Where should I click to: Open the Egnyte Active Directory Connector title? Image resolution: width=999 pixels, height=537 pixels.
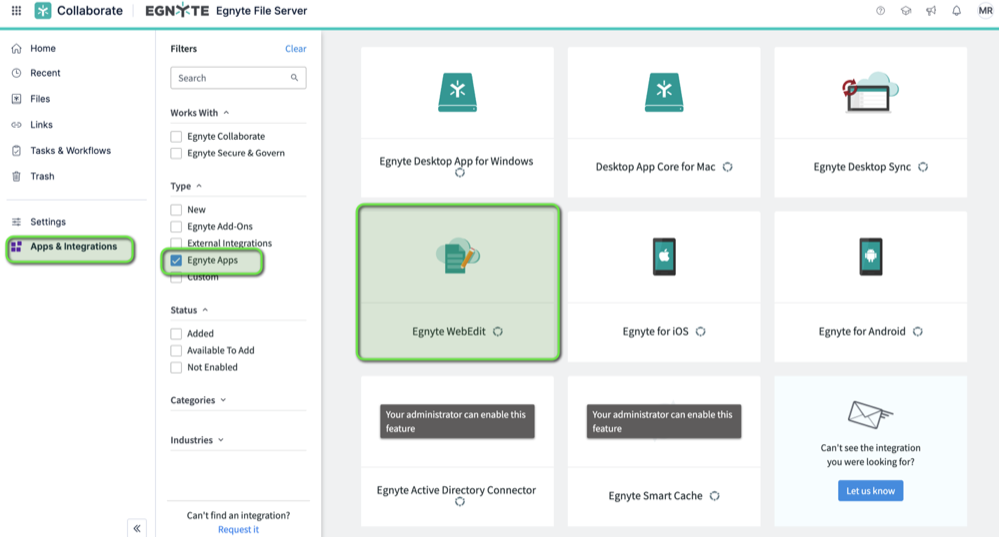click(x=456, y=490)
